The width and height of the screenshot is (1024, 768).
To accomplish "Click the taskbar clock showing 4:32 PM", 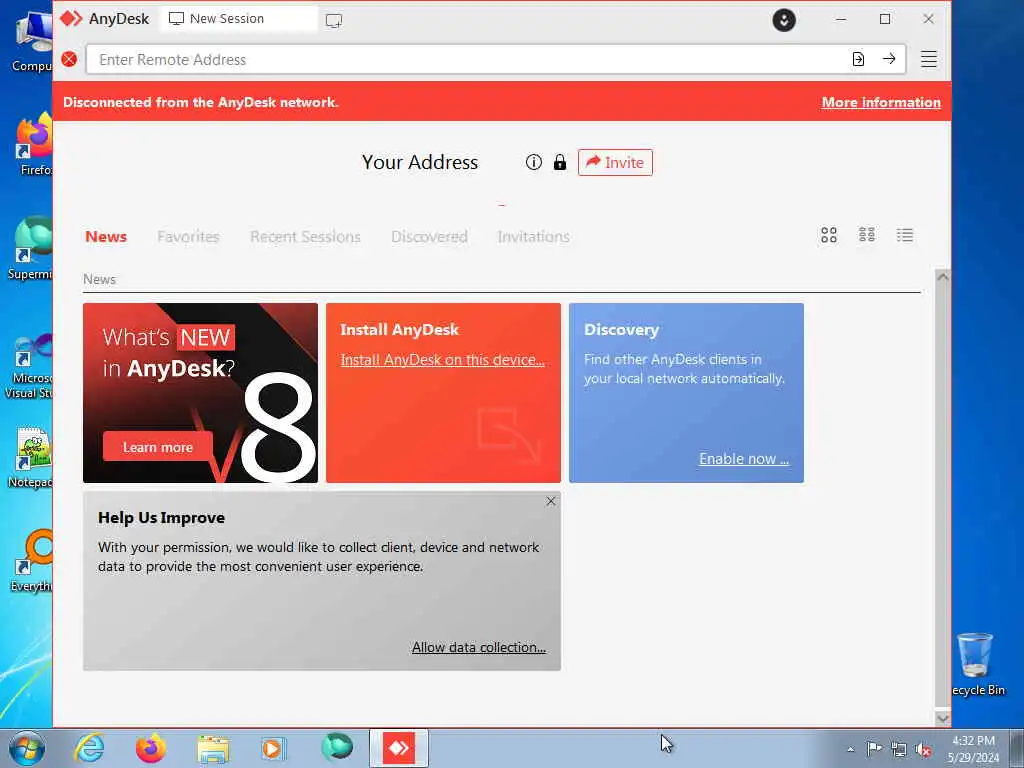I will (973, 749).
